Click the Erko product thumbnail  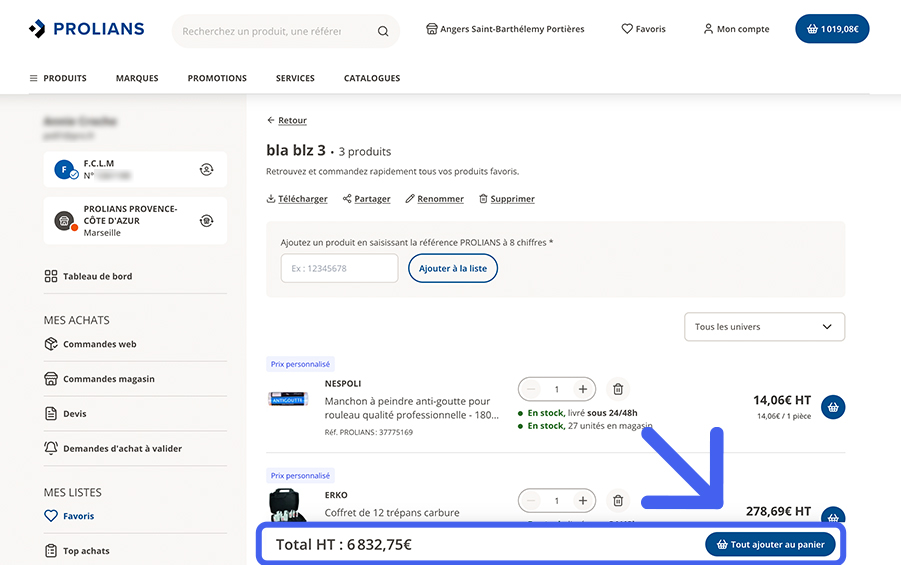(286, 505)
